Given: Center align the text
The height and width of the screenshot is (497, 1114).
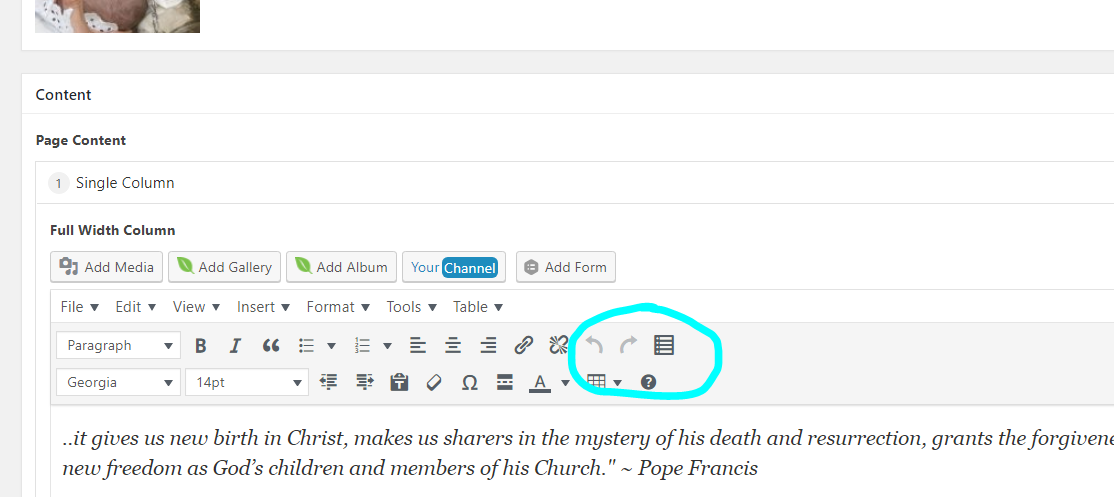Looking at the screenshot, I should pos(453,346).
